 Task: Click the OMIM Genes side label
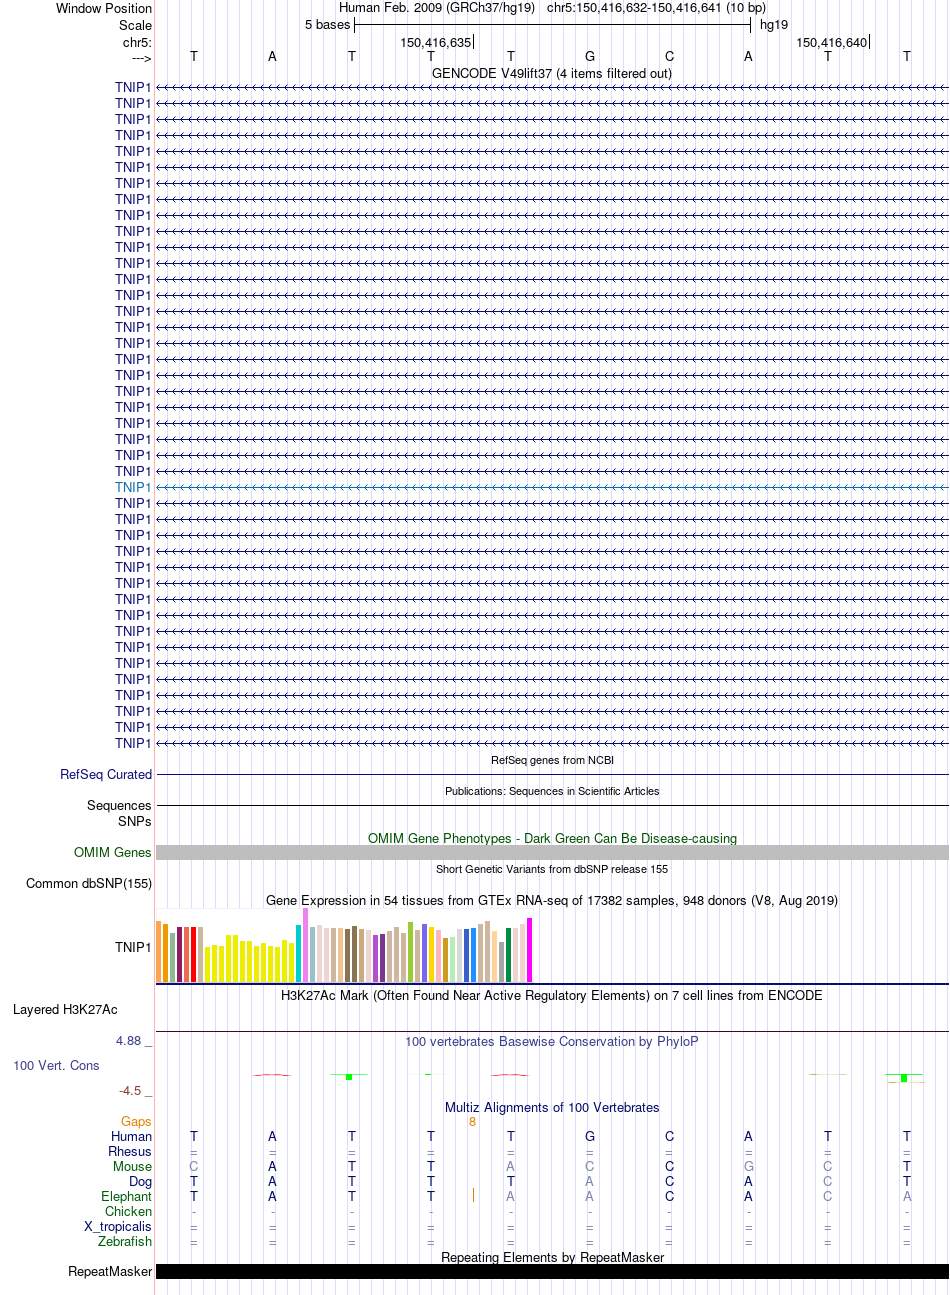(113, 853)
